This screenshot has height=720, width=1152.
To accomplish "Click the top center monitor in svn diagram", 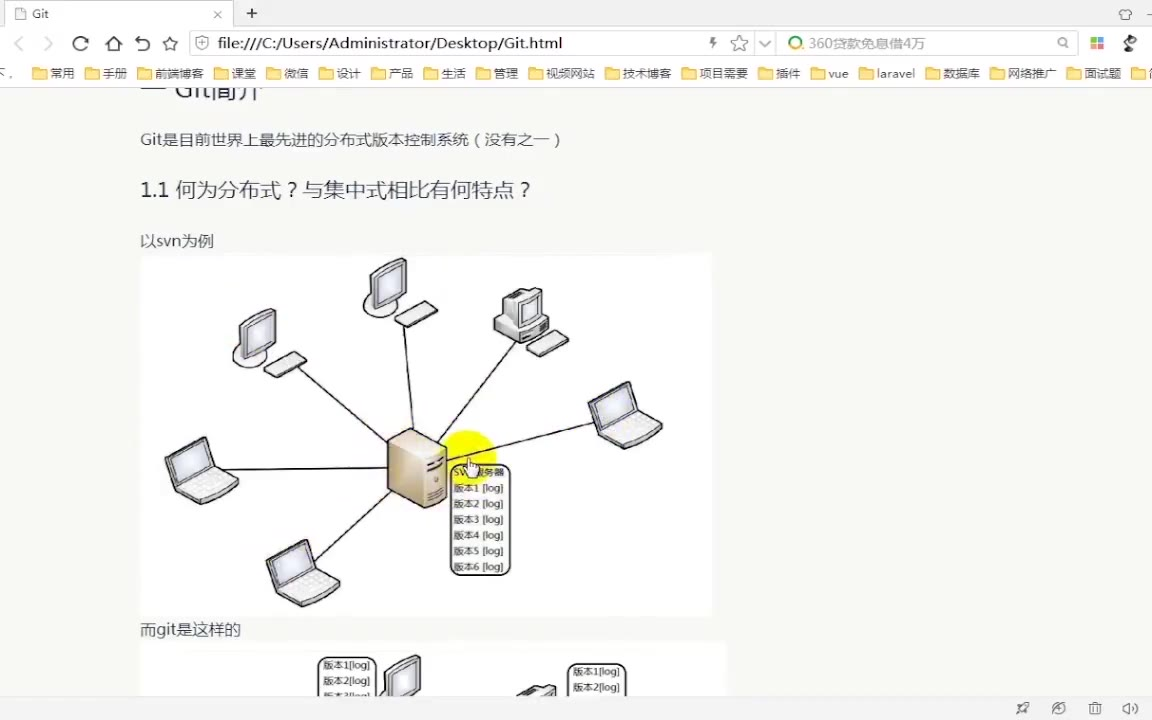I will [400, 292].
